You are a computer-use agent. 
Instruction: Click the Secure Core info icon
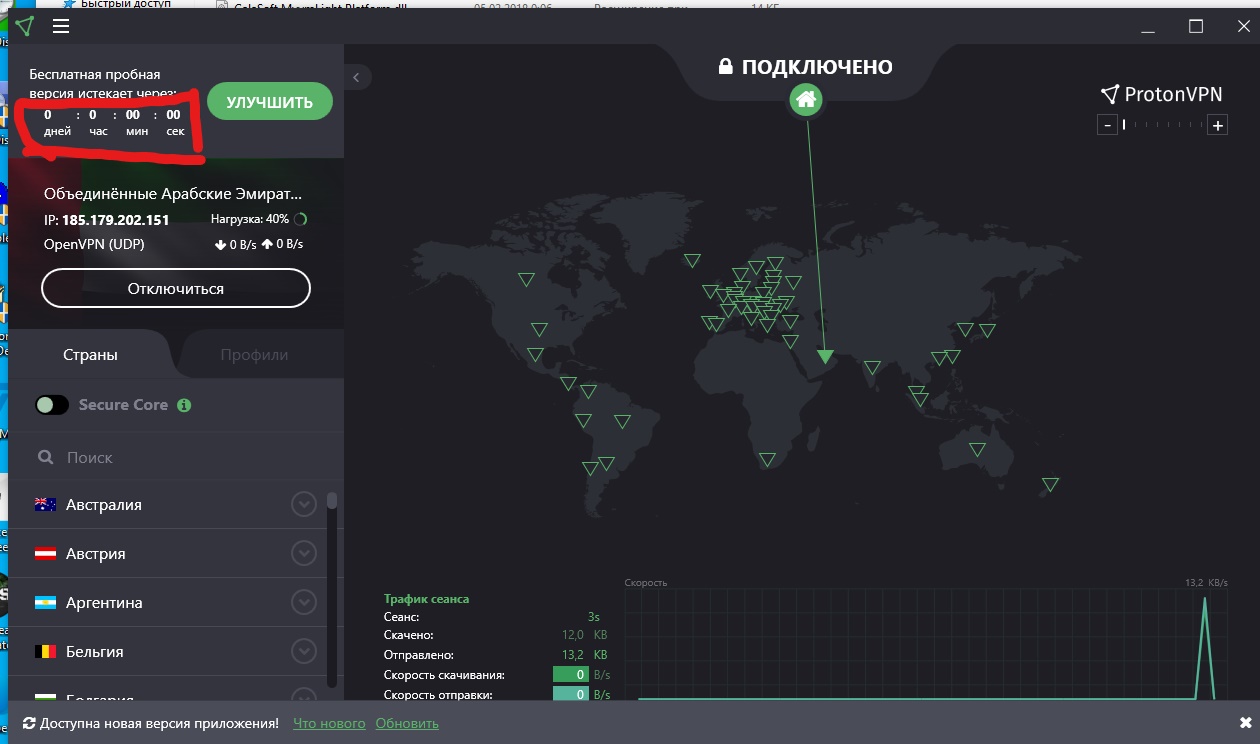tap(184, 405)
